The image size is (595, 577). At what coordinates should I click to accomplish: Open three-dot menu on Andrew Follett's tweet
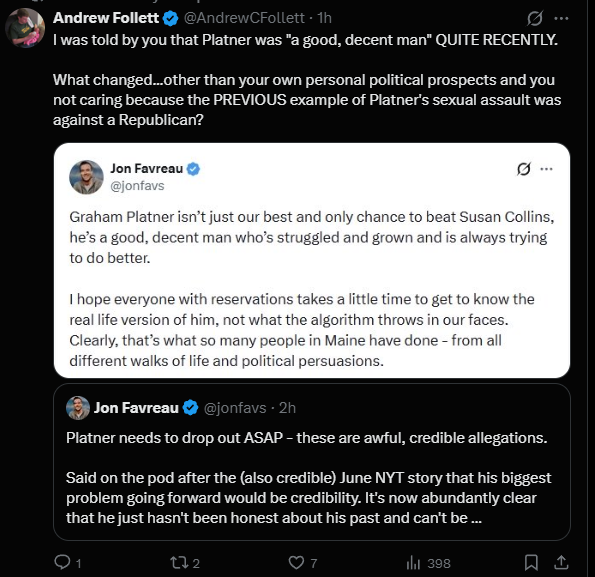coord(561,18)
